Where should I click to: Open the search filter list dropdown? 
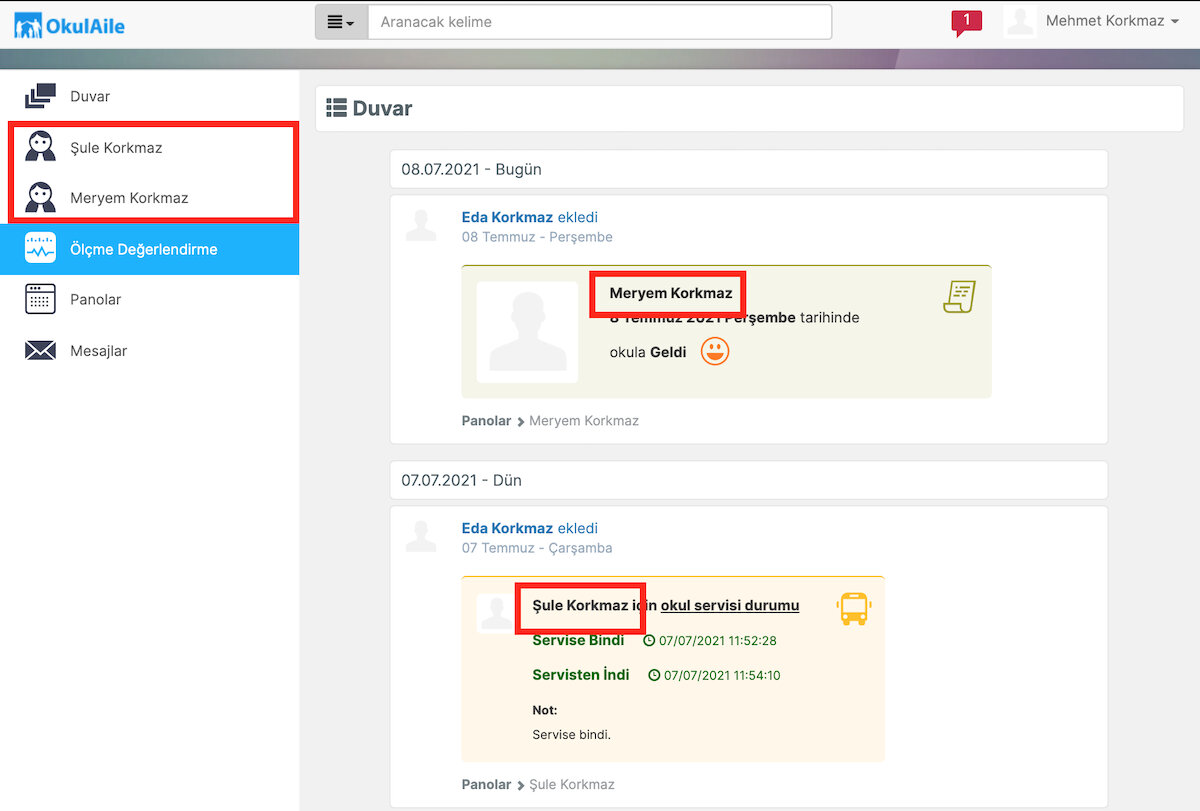[341, 22]
